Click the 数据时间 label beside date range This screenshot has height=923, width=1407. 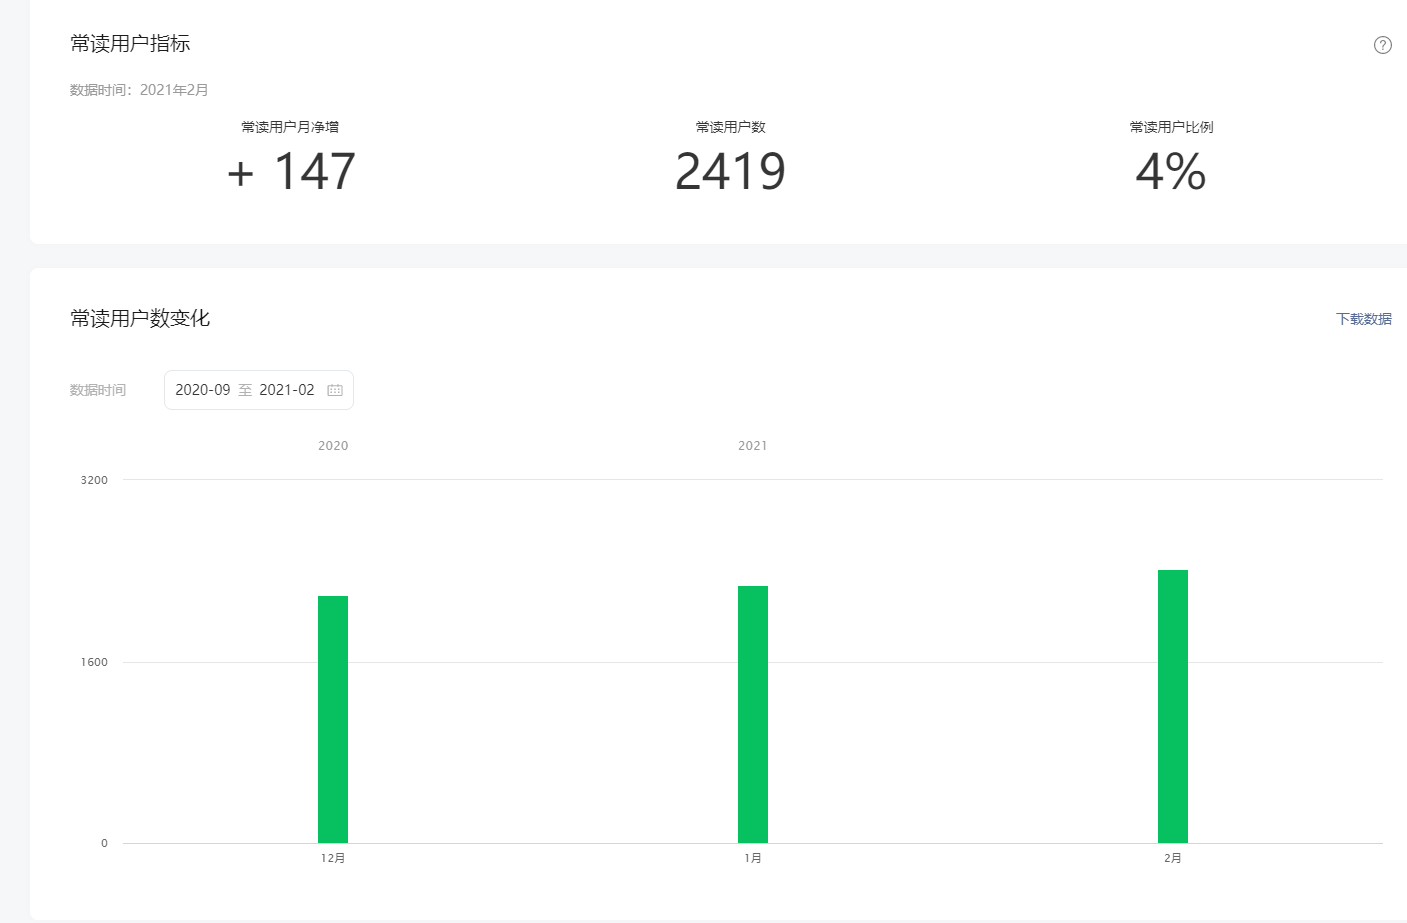tap(98, 390)
